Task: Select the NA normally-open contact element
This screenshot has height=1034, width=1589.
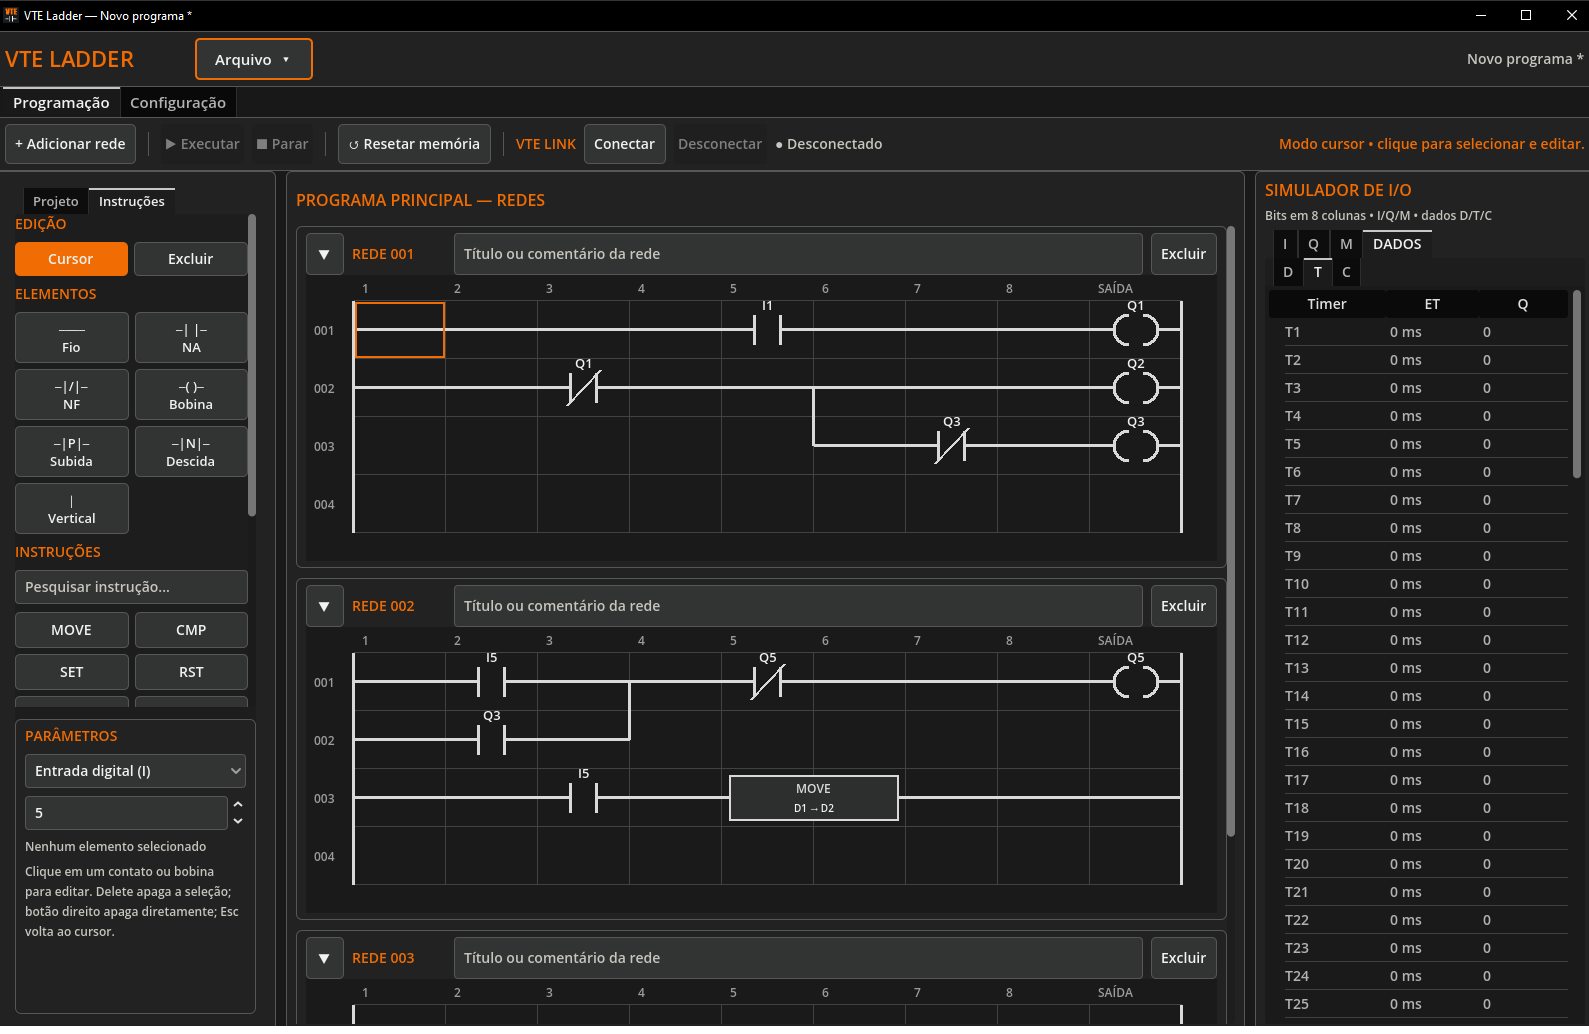Action: pos(191,337)
